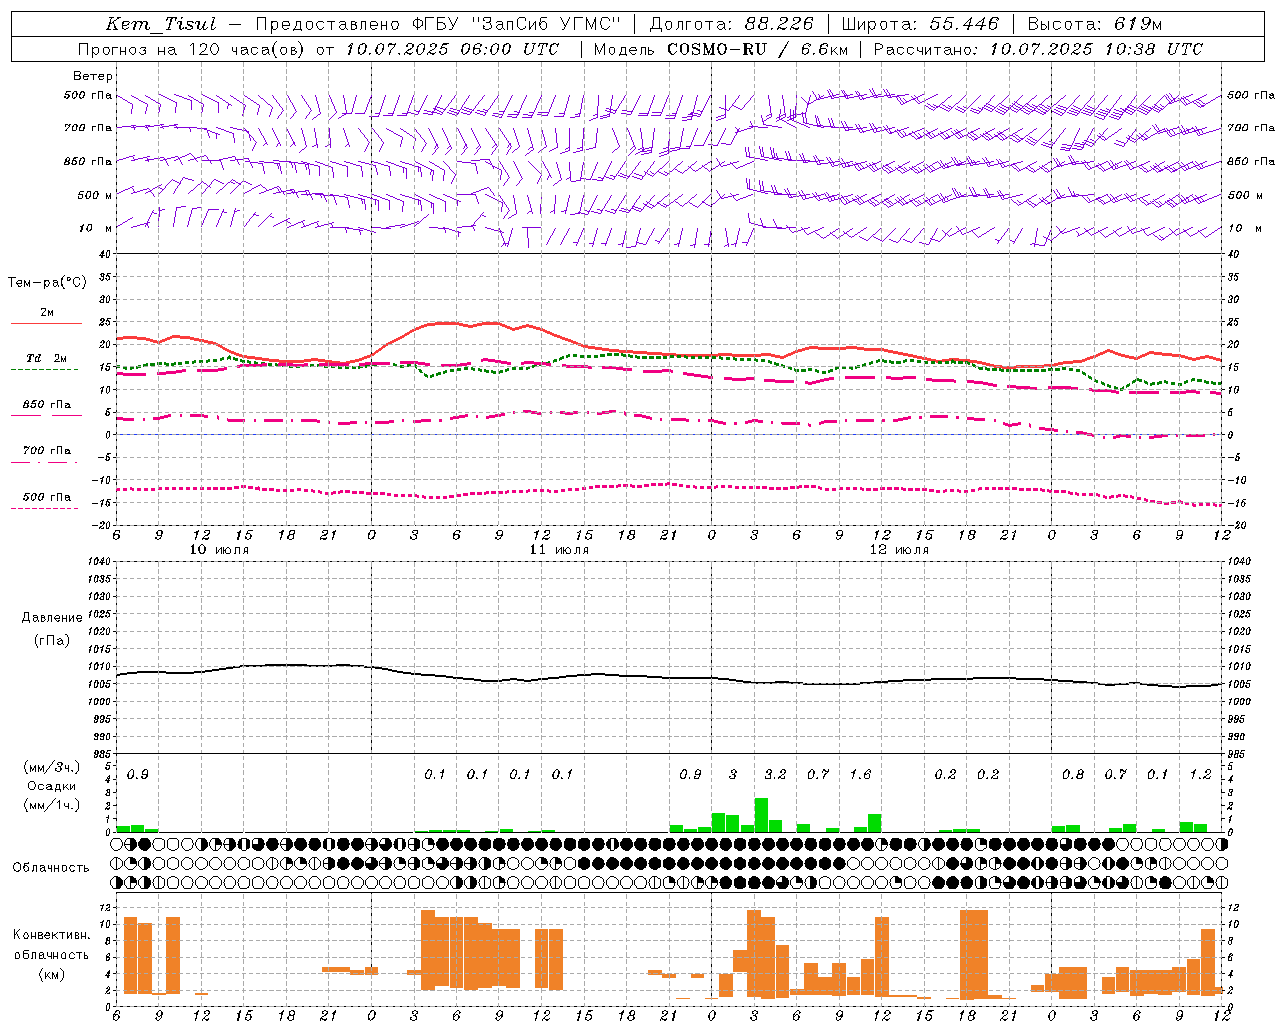Select the (мм/1ч.) unit label
Screen dimensions: 1280x1024
point(52,805)
